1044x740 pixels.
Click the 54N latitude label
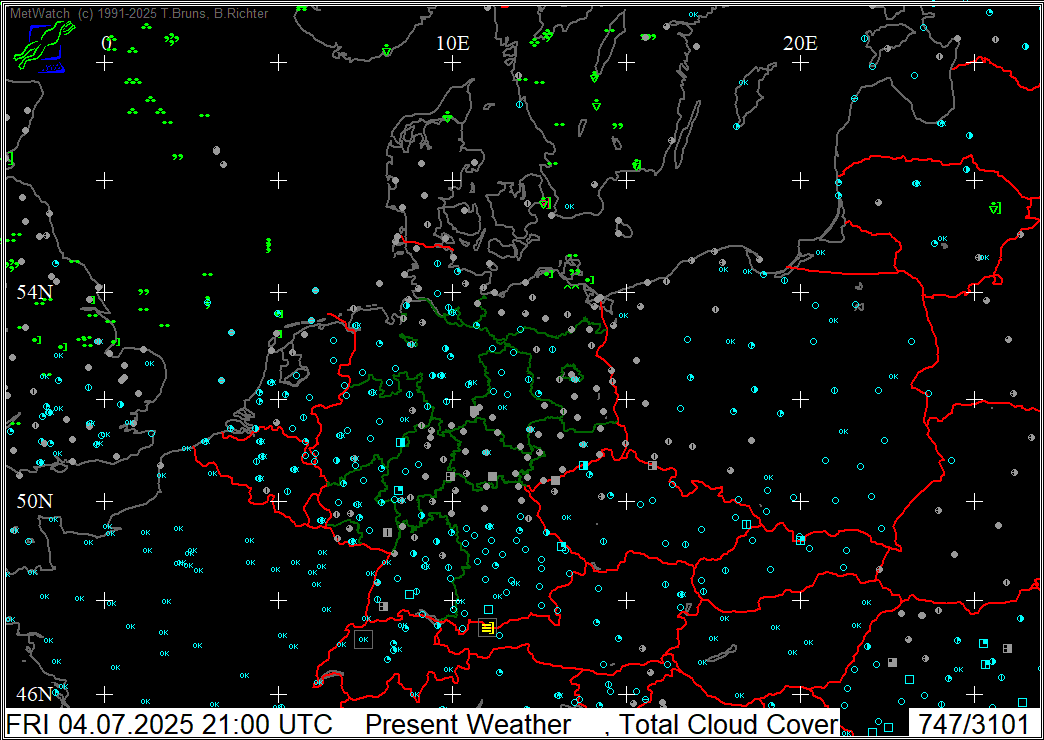point(35,292)
